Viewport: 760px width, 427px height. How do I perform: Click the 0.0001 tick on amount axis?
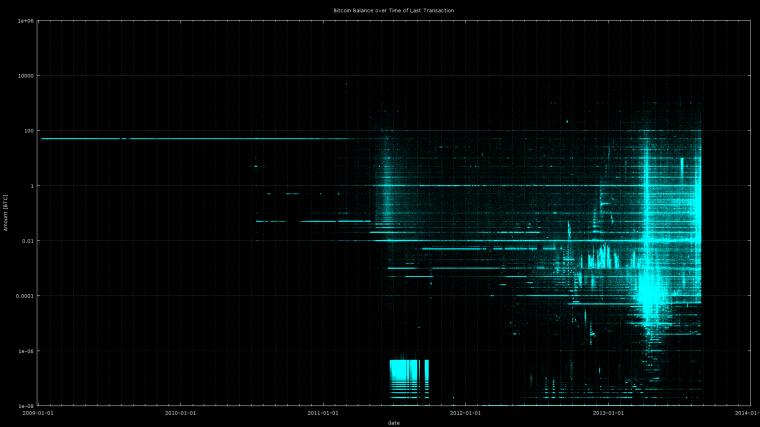click(x=24, y=296)
